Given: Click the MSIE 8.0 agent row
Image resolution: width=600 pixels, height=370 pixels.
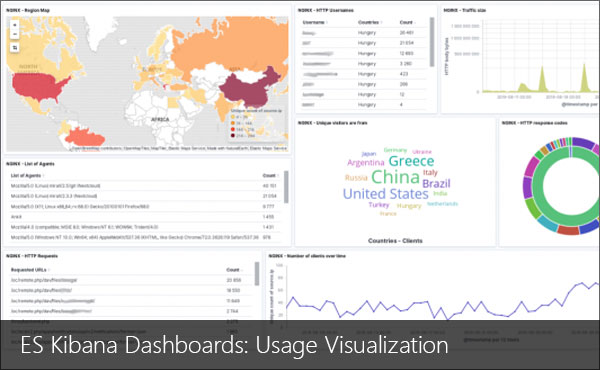Looking at the screenshot, I should [x=144, y=227].
